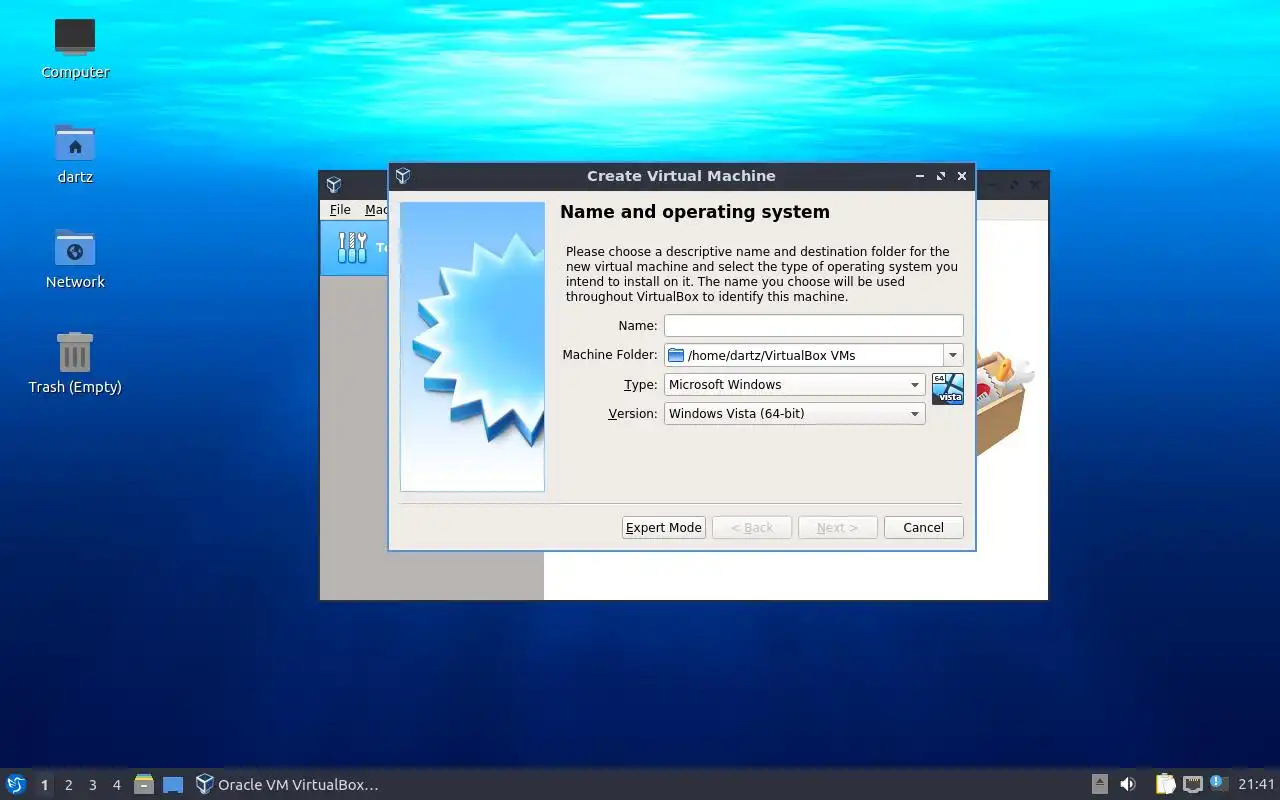Click the clock showing 21:41
Image resolution: width=1280 pixels, height=800 pixels.
[x=1257, y=784]
